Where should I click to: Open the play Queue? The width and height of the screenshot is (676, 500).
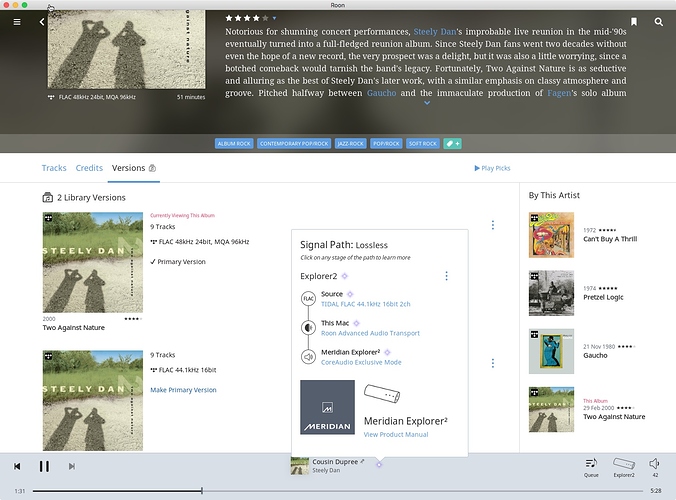[591, 467]
